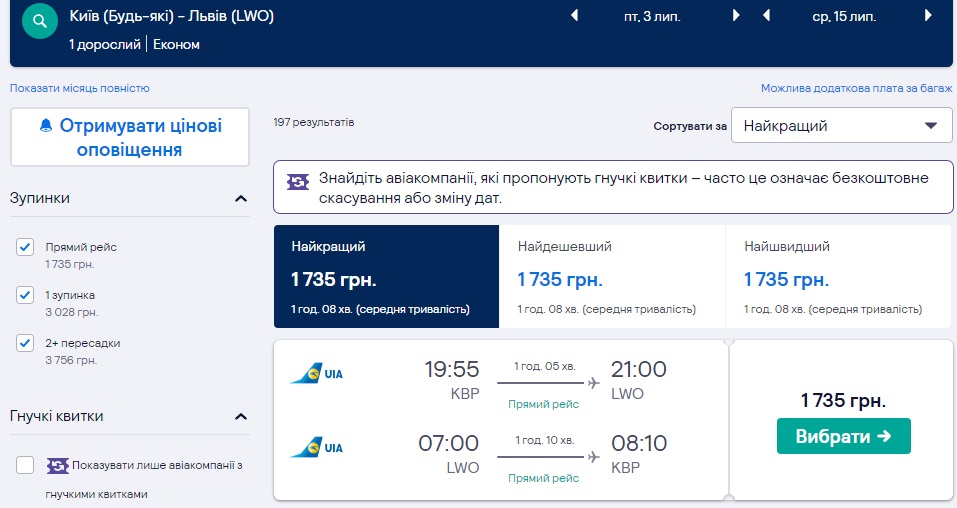
Task: Uncheck the 2+ пересадки filter
Action: (x=26, y=343)
